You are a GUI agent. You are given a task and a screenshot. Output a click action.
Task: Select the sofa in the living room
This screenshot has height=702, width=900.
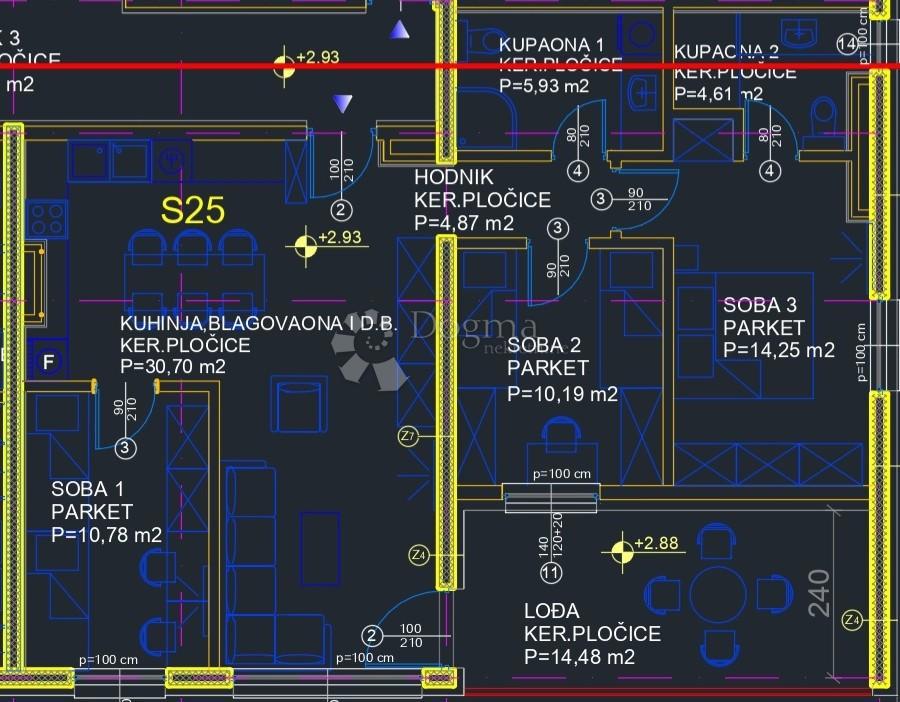[x=277, y=565]
